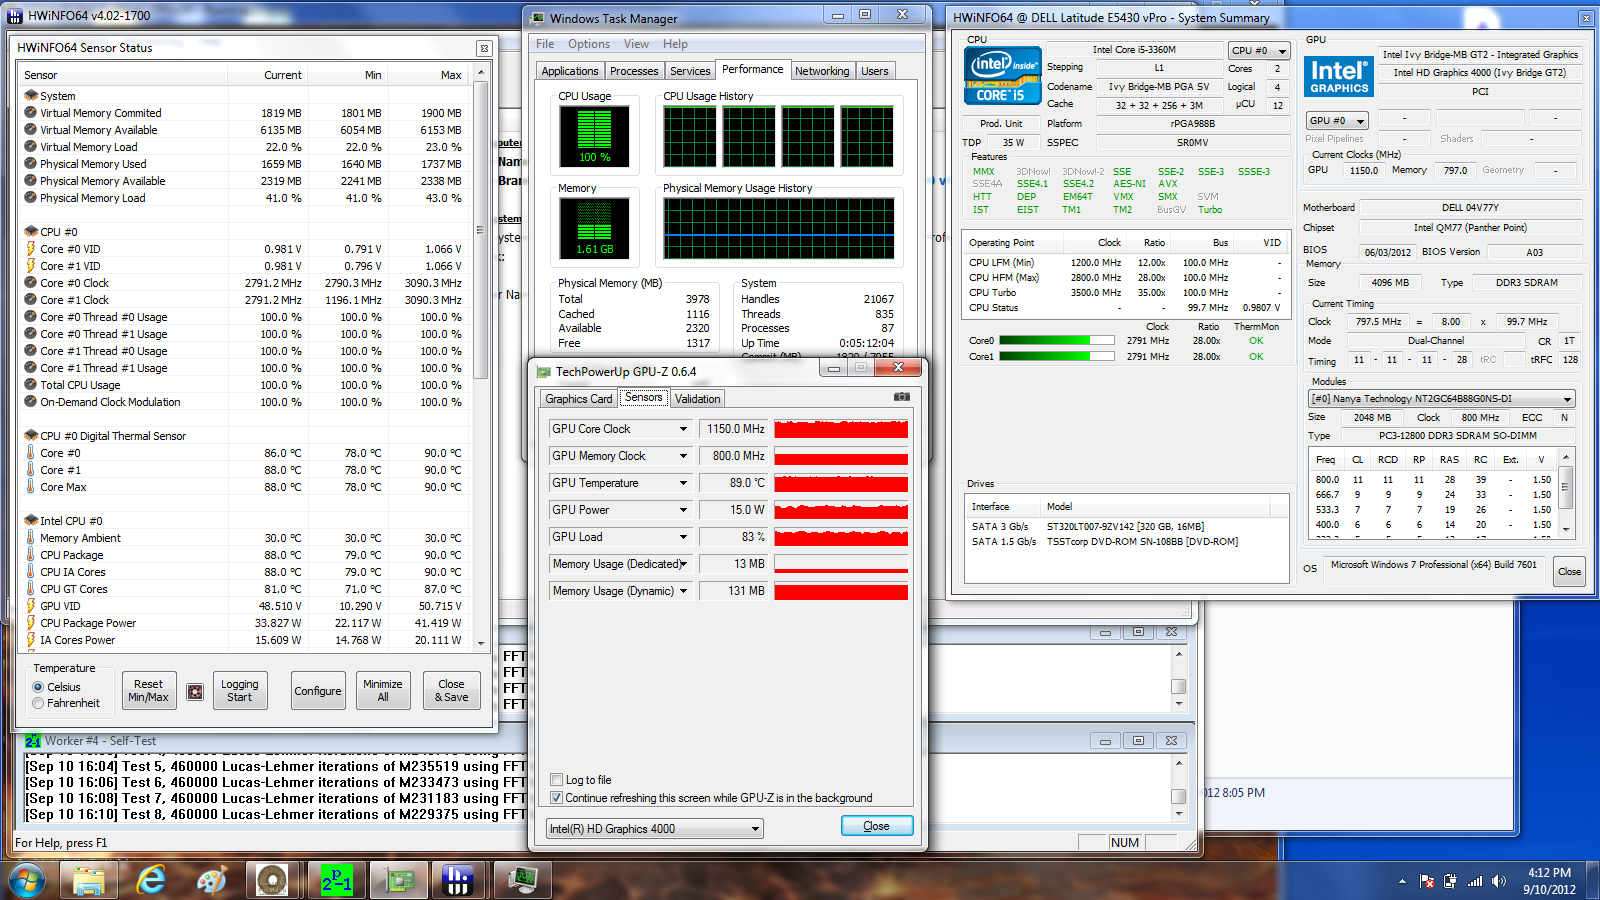The image size is (1600, 900).
Task: Expand the Nanya Technology memory module dropdown
Action: point(1442,398)
